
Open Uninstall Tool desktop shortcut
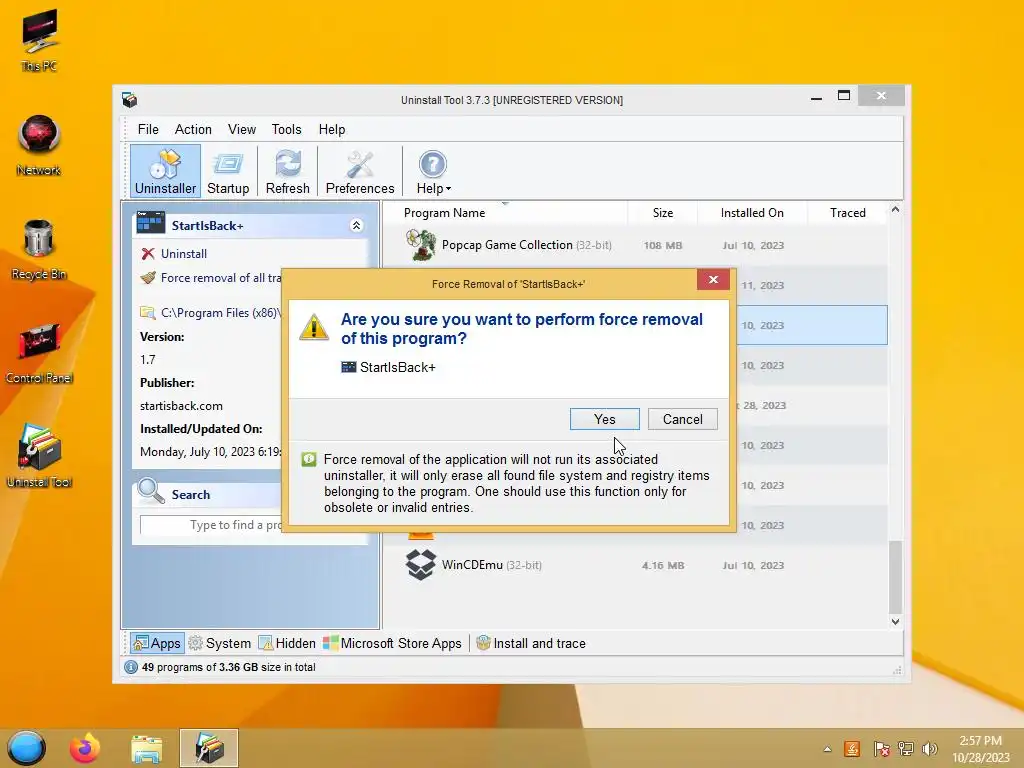[39, 456]
